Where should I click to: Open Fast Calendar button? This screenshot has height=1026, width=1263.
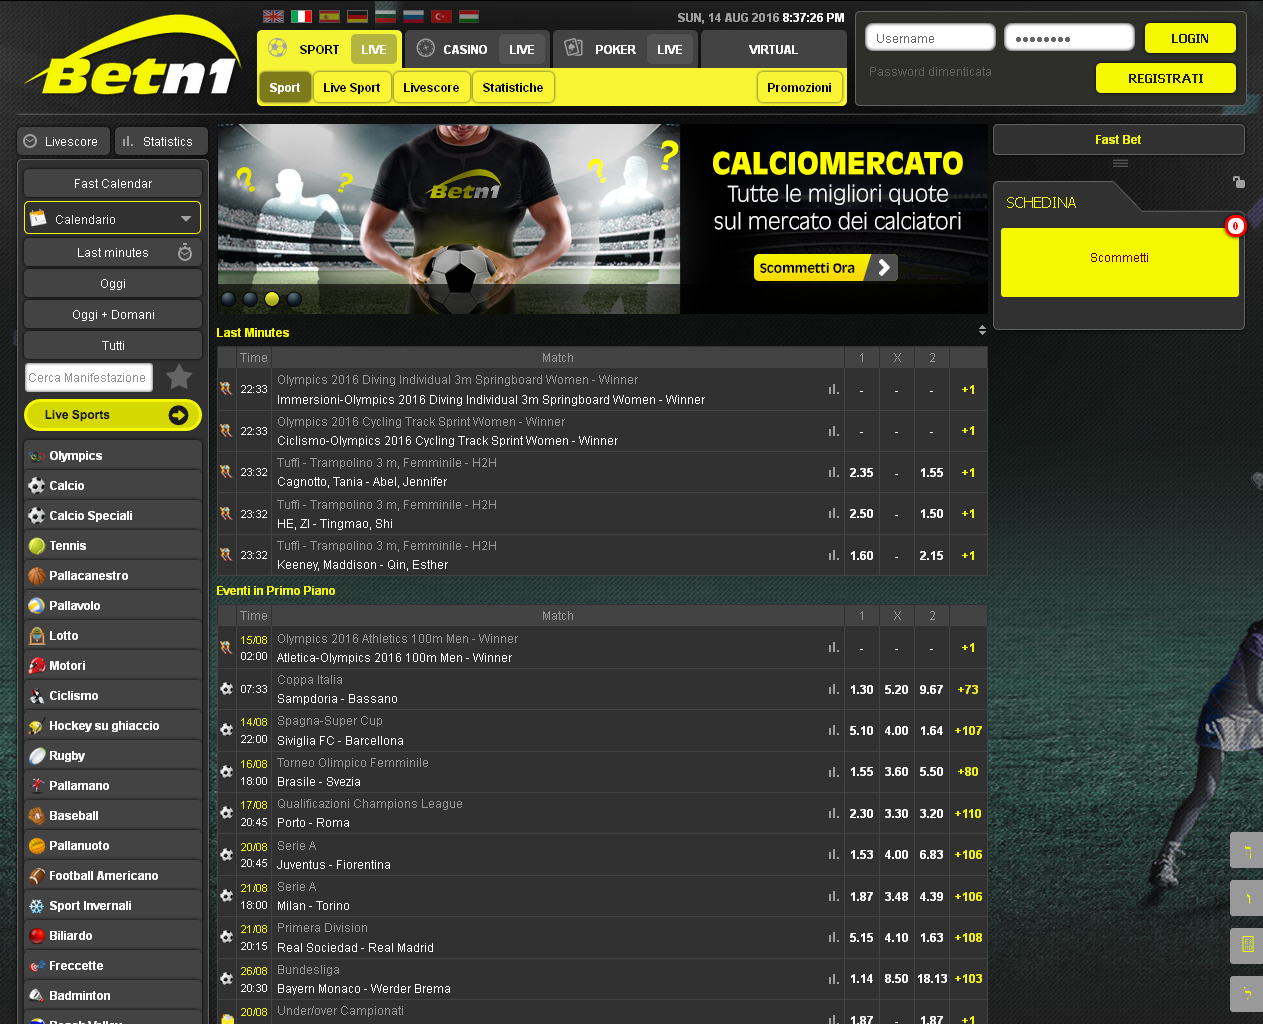click(113, 183)
